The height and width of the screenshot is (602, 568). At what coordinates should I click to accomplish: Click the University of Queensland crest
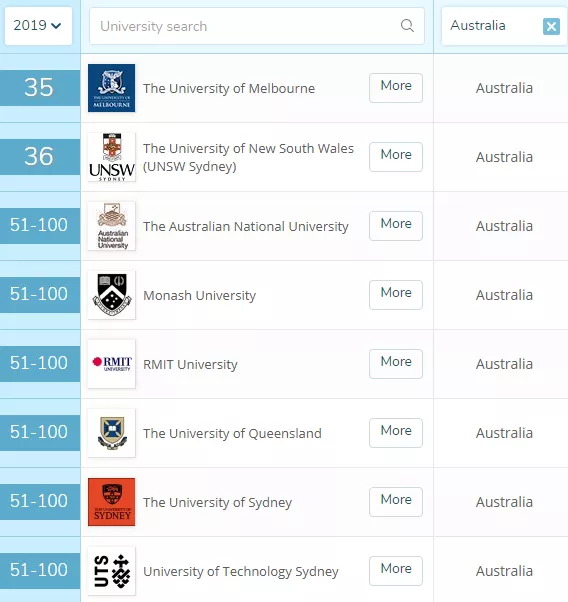tap(111, 433)
